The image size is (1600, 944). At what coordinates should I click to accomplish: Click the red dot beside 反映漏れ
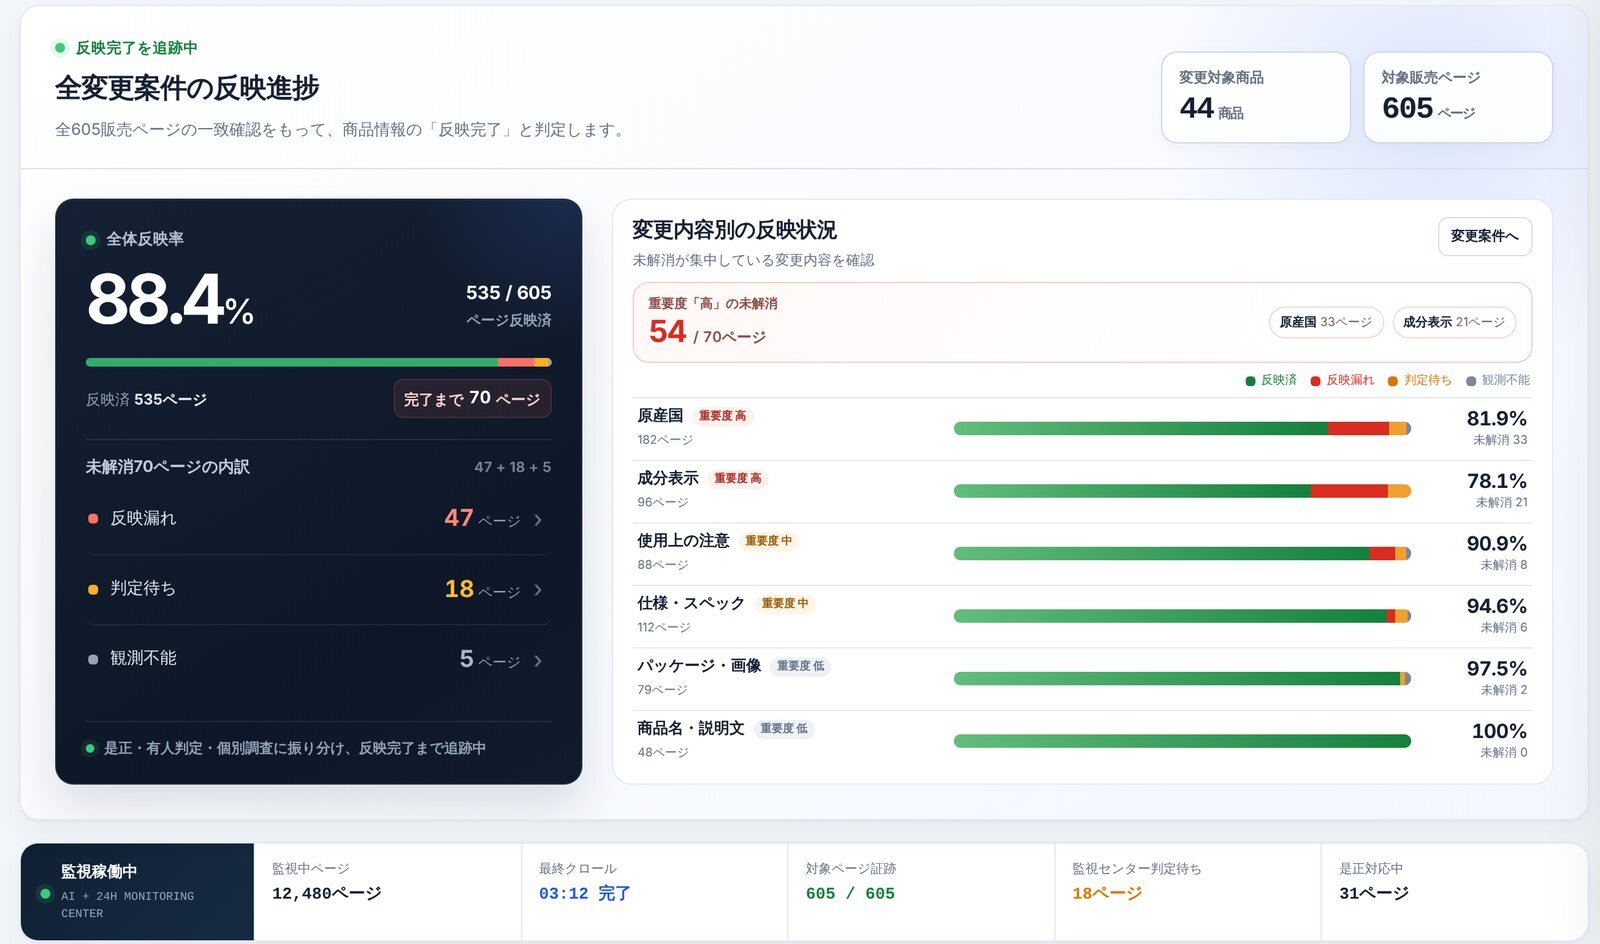(x=93, y=519)
